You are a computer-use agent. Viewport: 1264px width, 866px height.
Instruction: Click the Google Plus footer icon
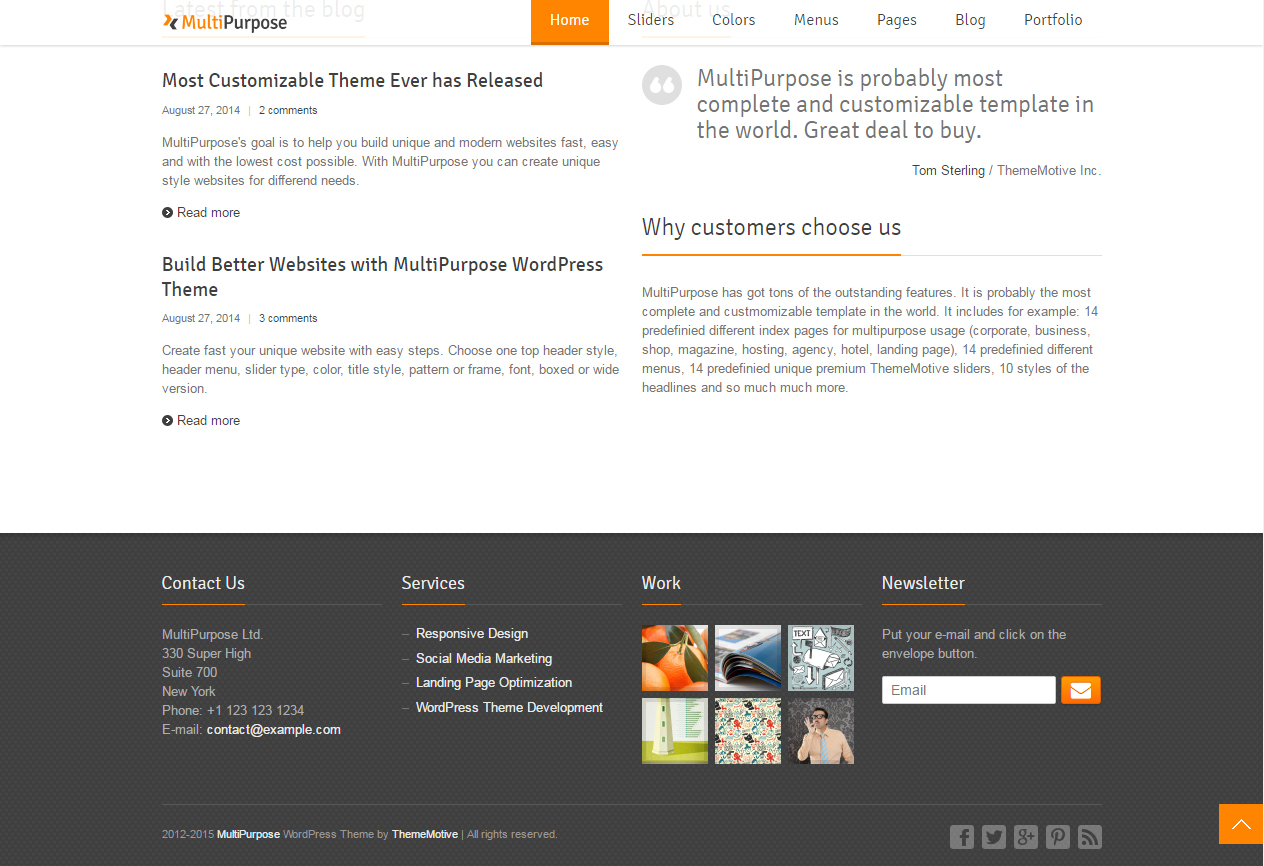[x=1026, y=837]
